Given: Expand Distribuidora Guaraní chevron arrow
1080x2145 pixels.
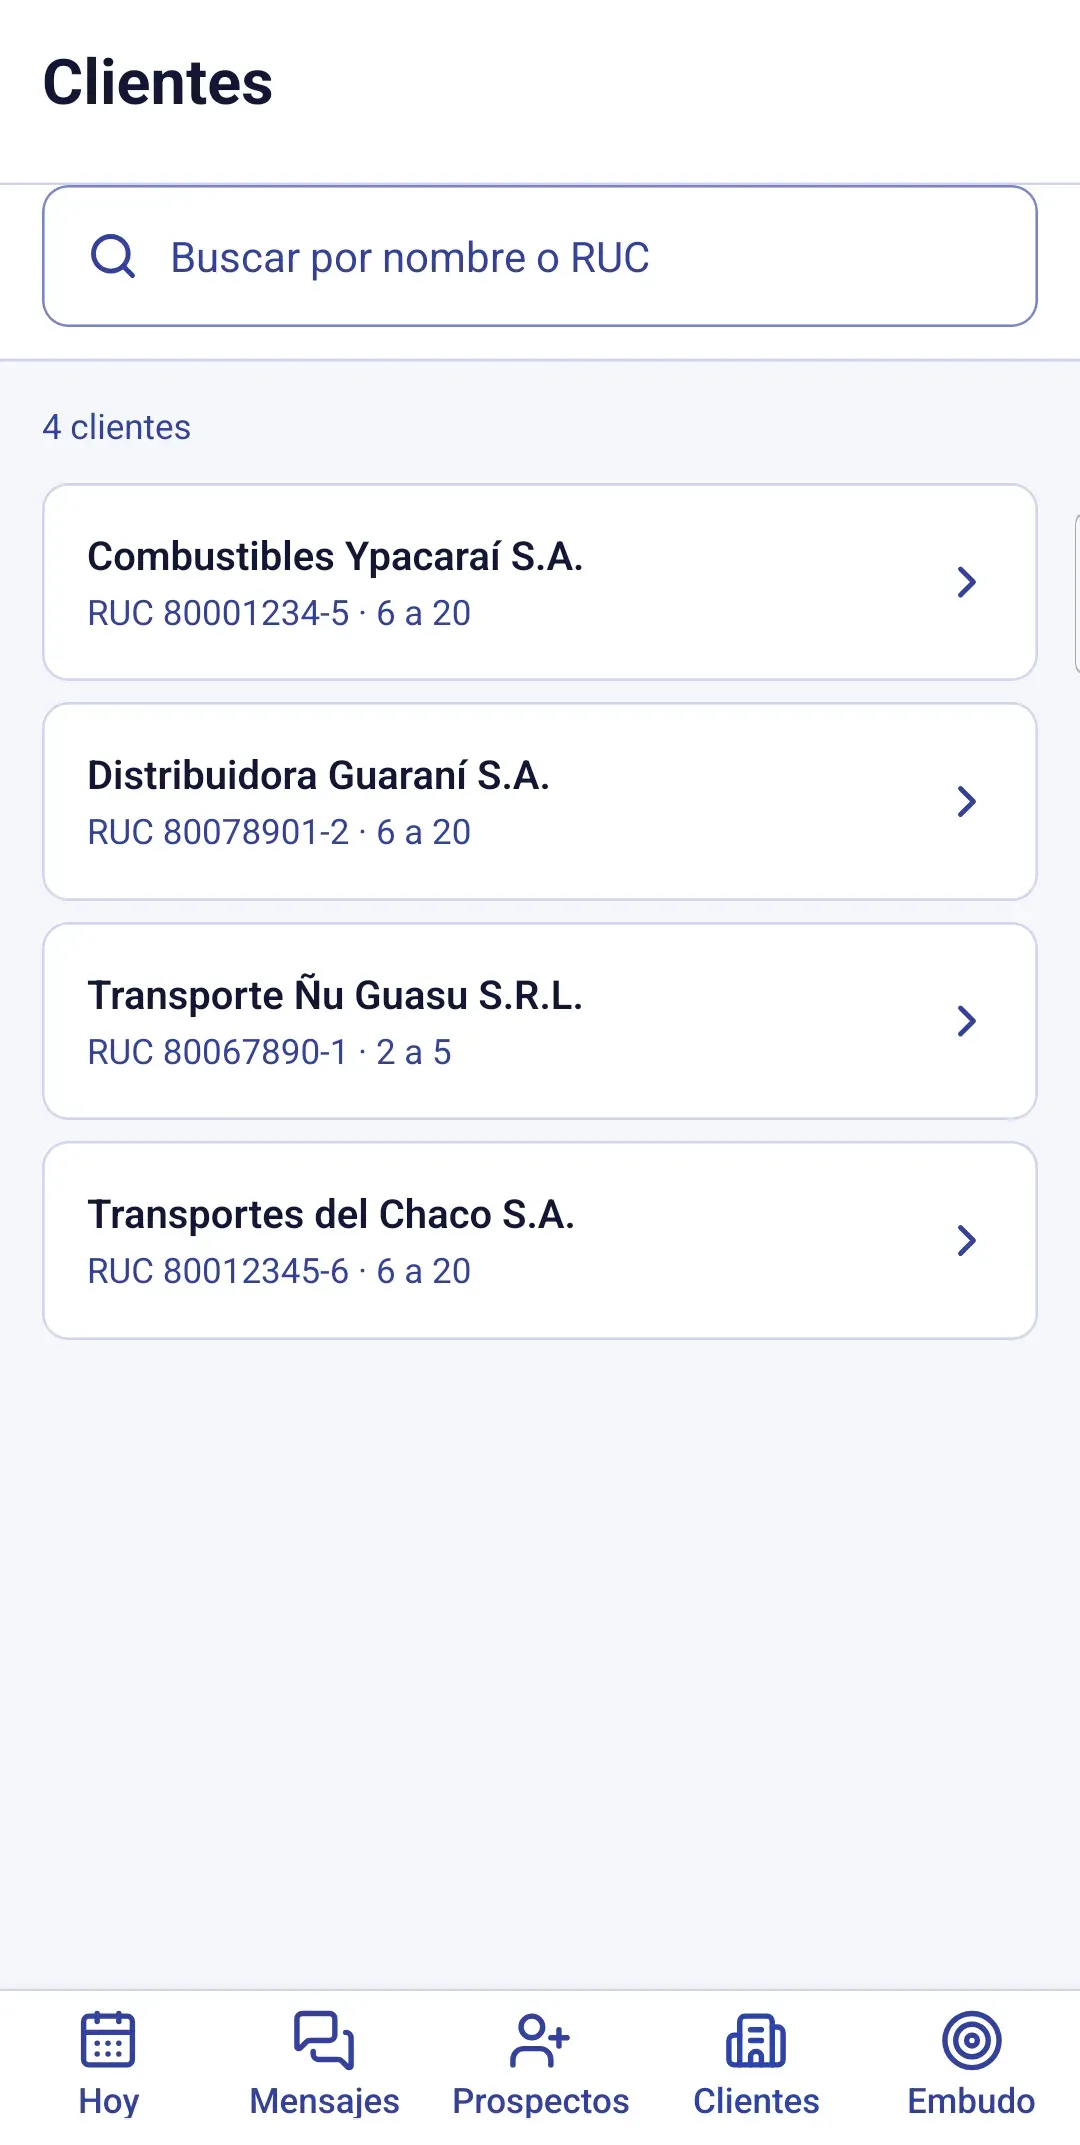Looking at the screenshot, I should coord(966,801).
